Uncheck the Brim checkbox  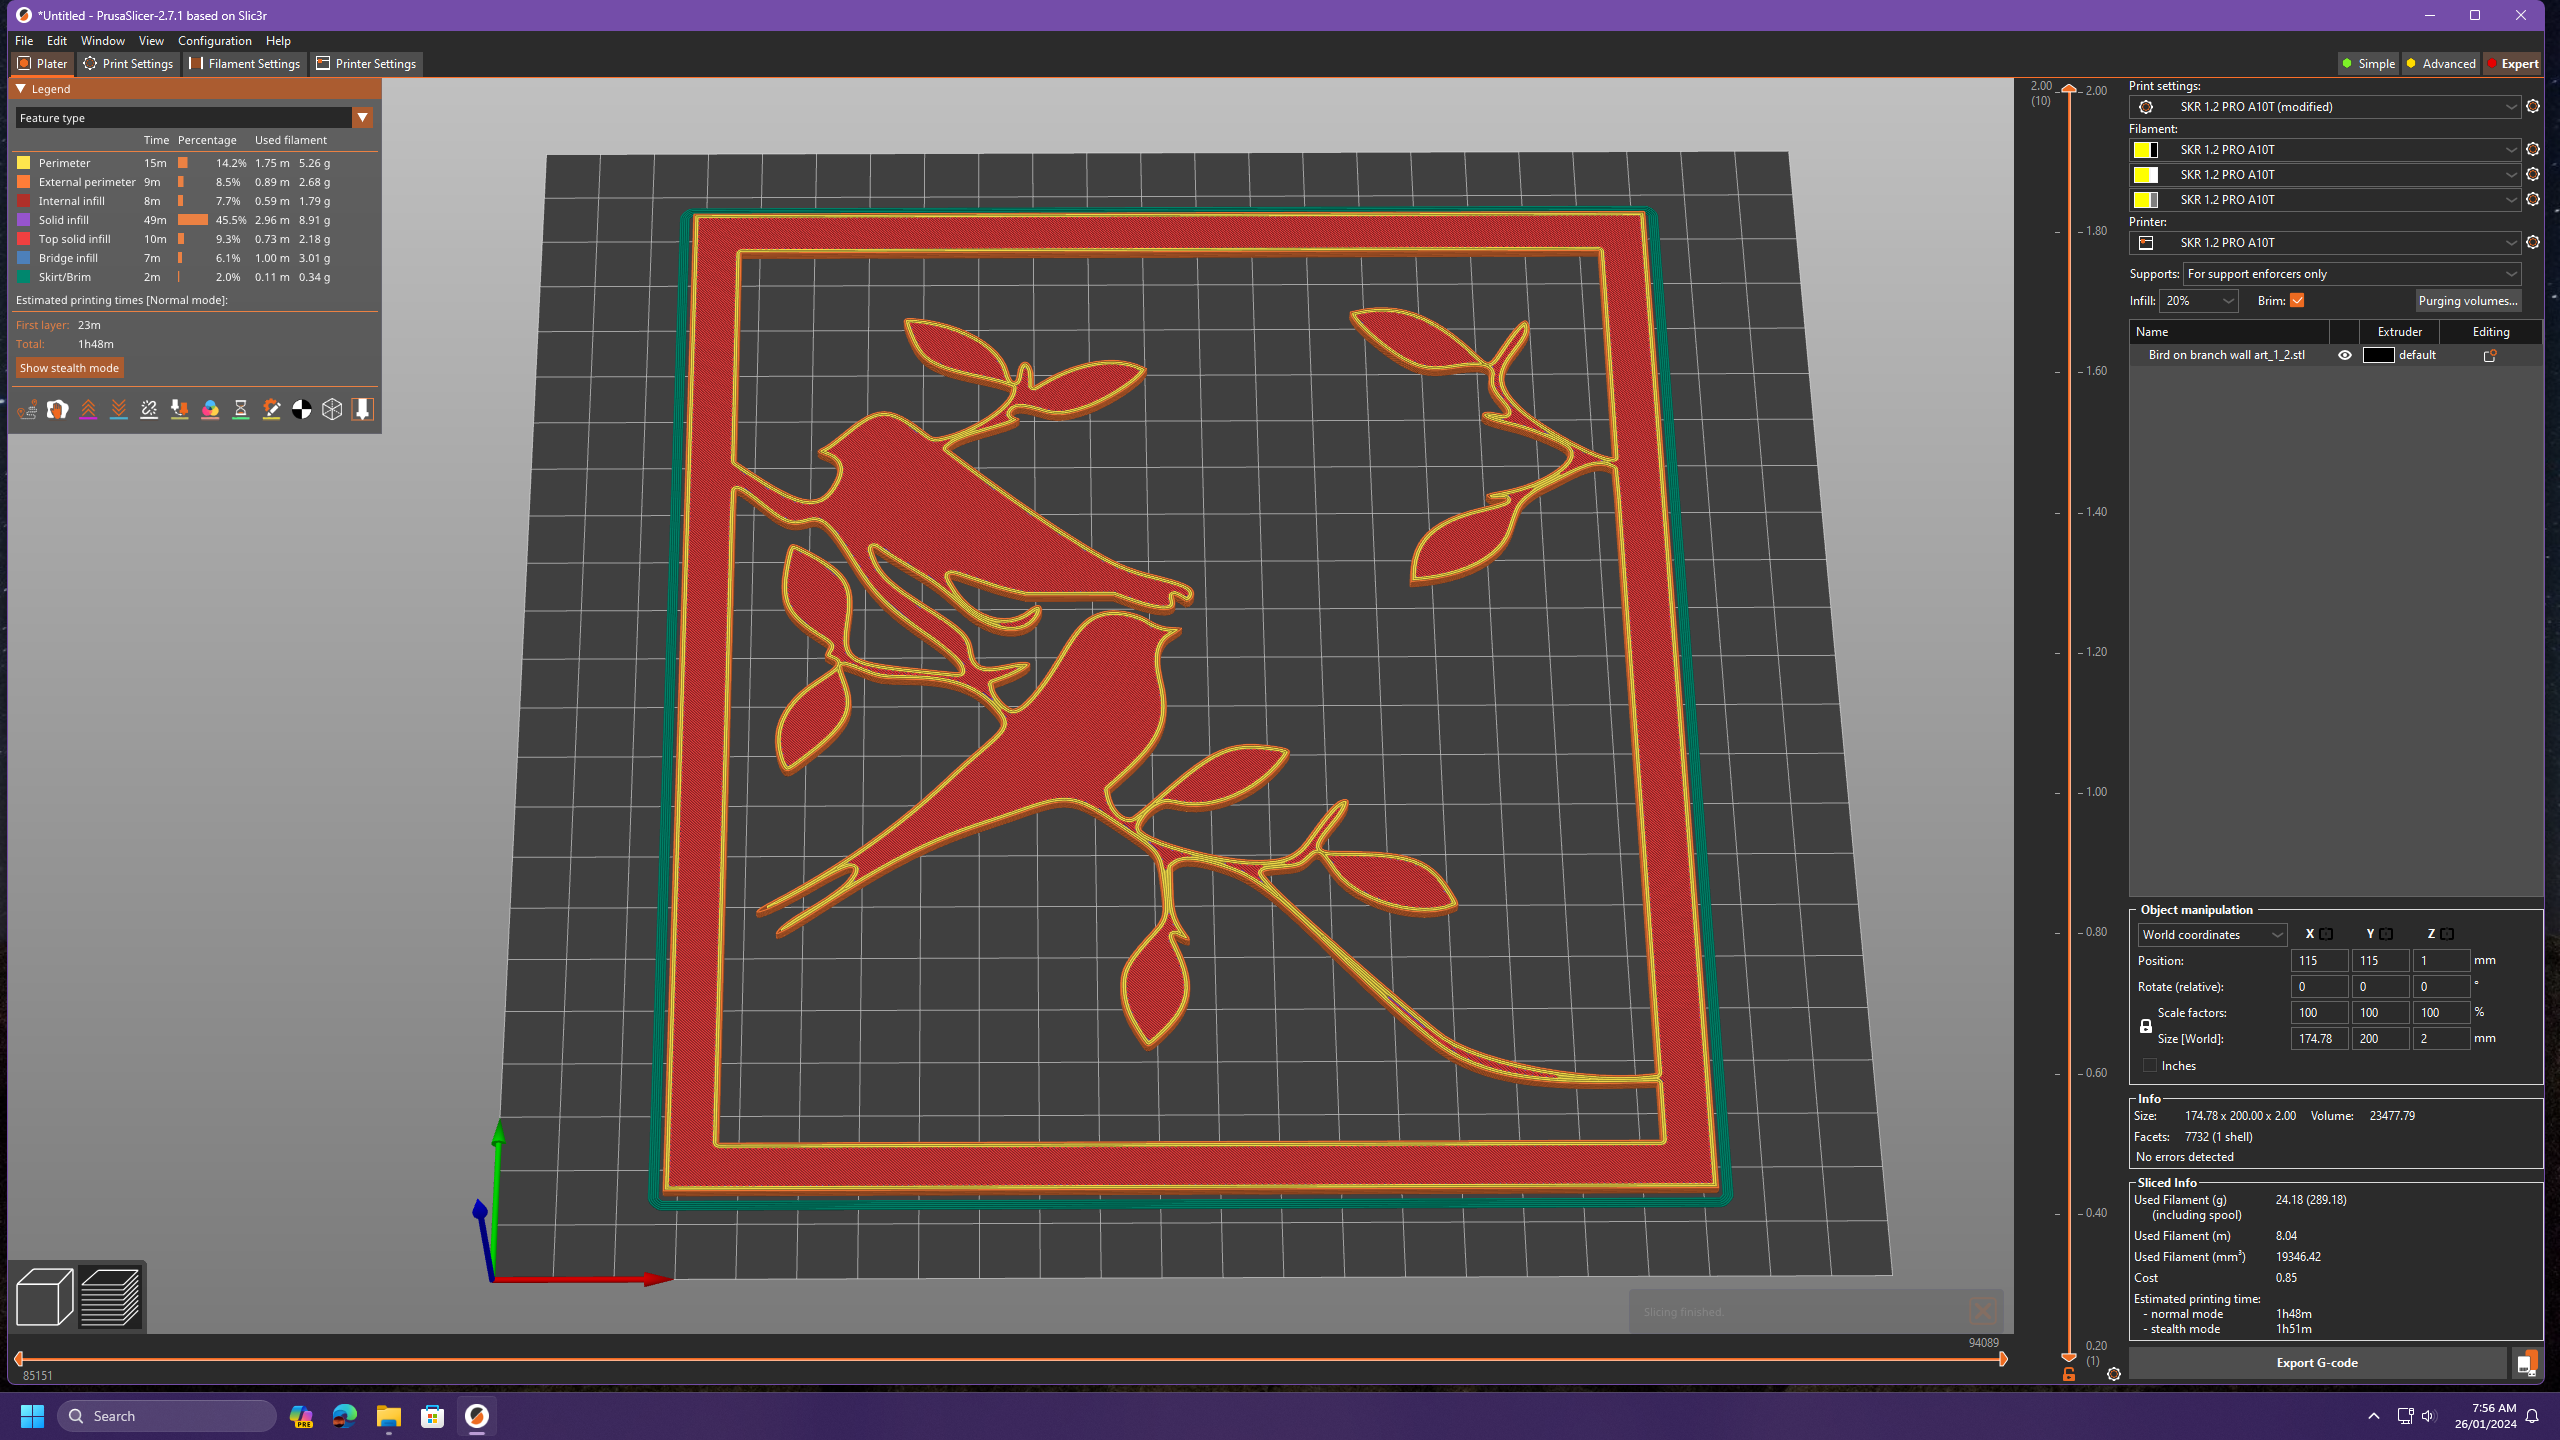pos(2297,300)
